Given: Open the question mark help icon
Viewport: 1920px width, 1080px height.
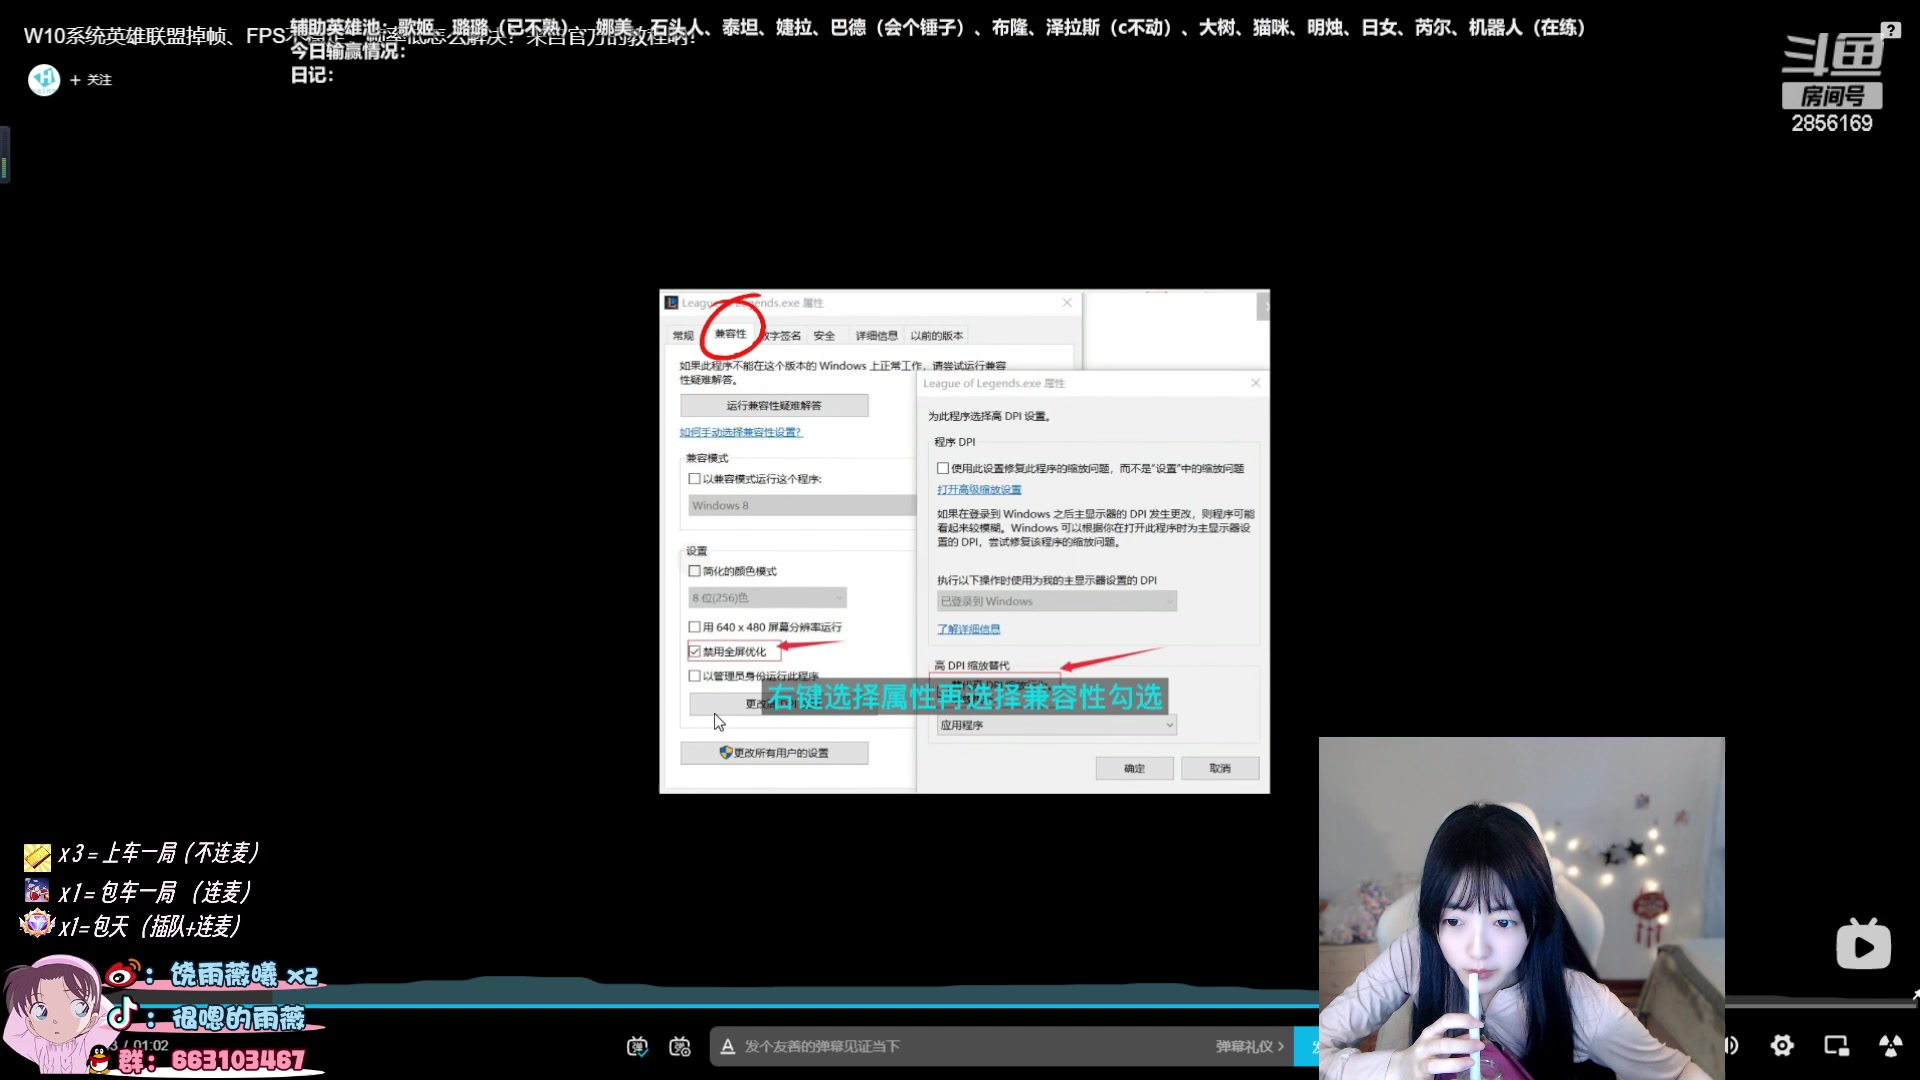Looking at the screenshot, I should [x=1890, y=30].
